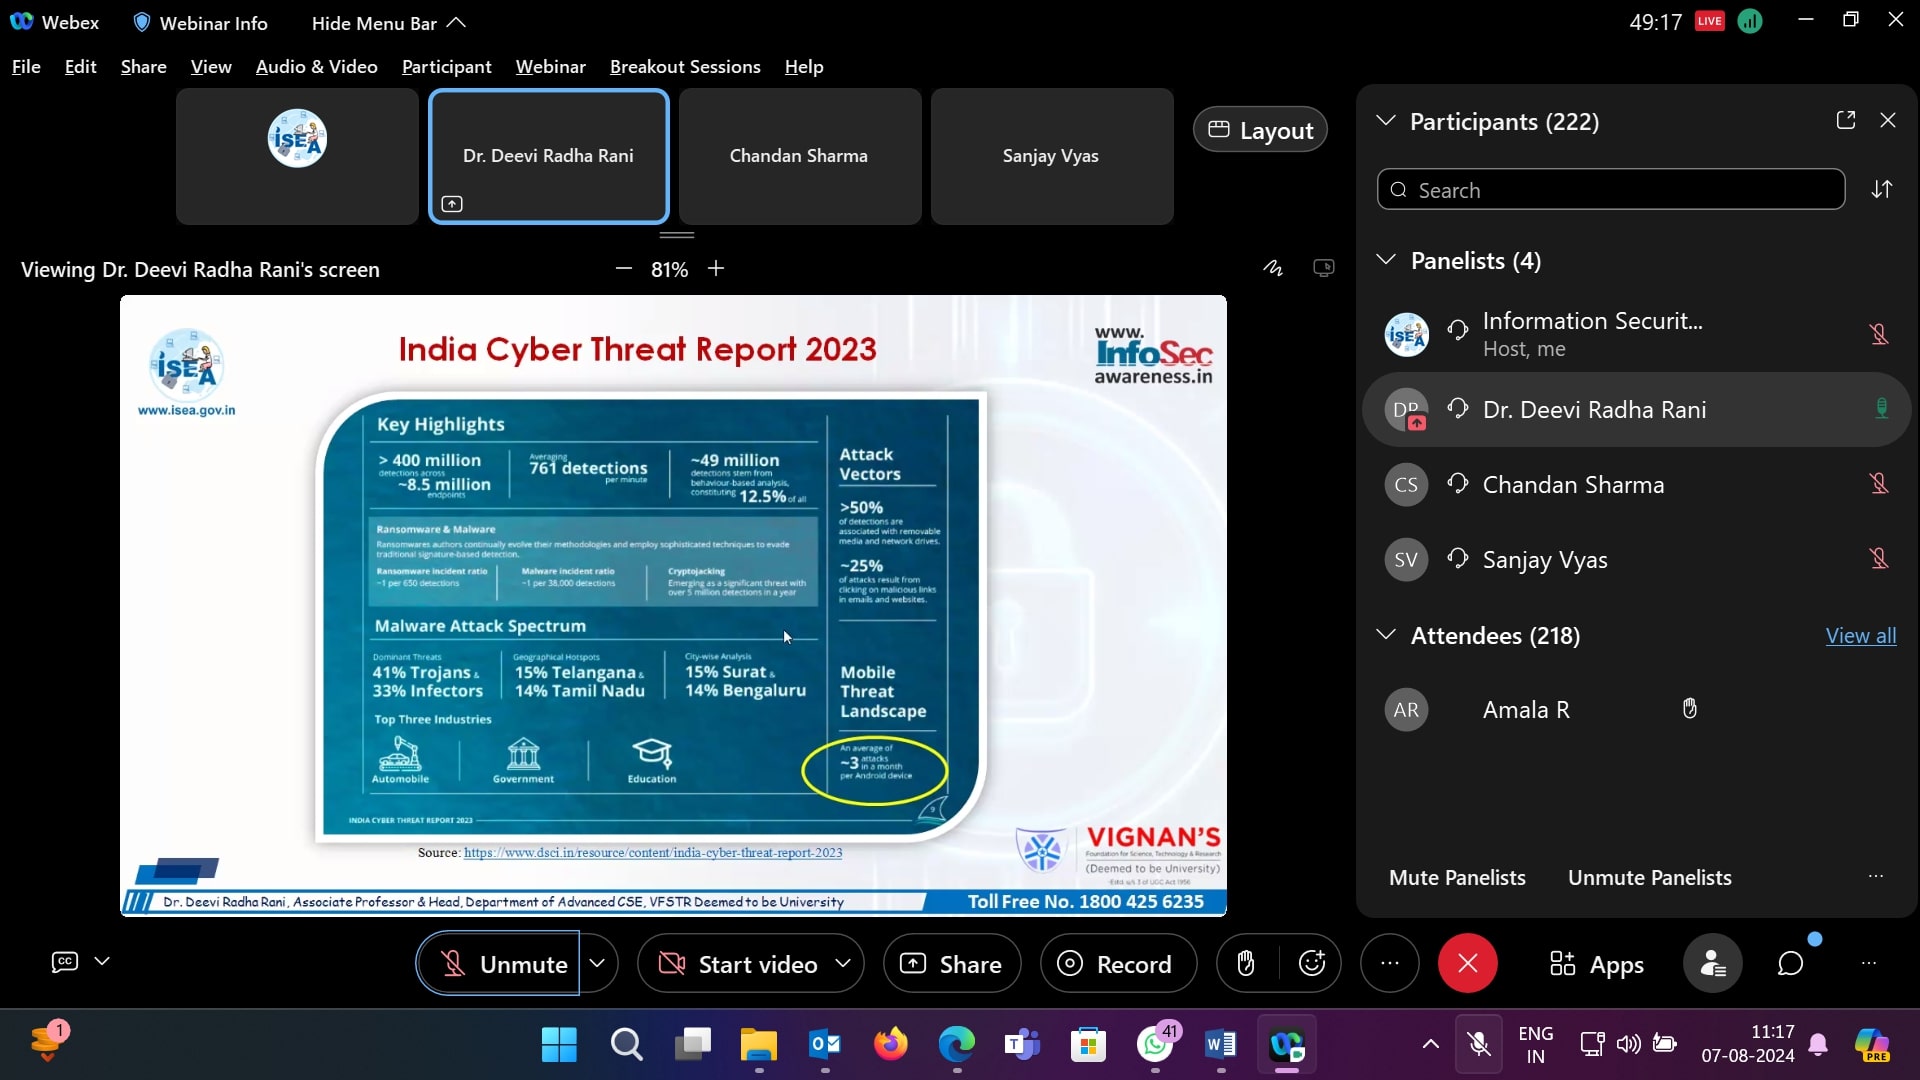Unmute Chandan Sharma's microphone in list
The height and width of the screenshot is (1080, 1920).
1879,484
